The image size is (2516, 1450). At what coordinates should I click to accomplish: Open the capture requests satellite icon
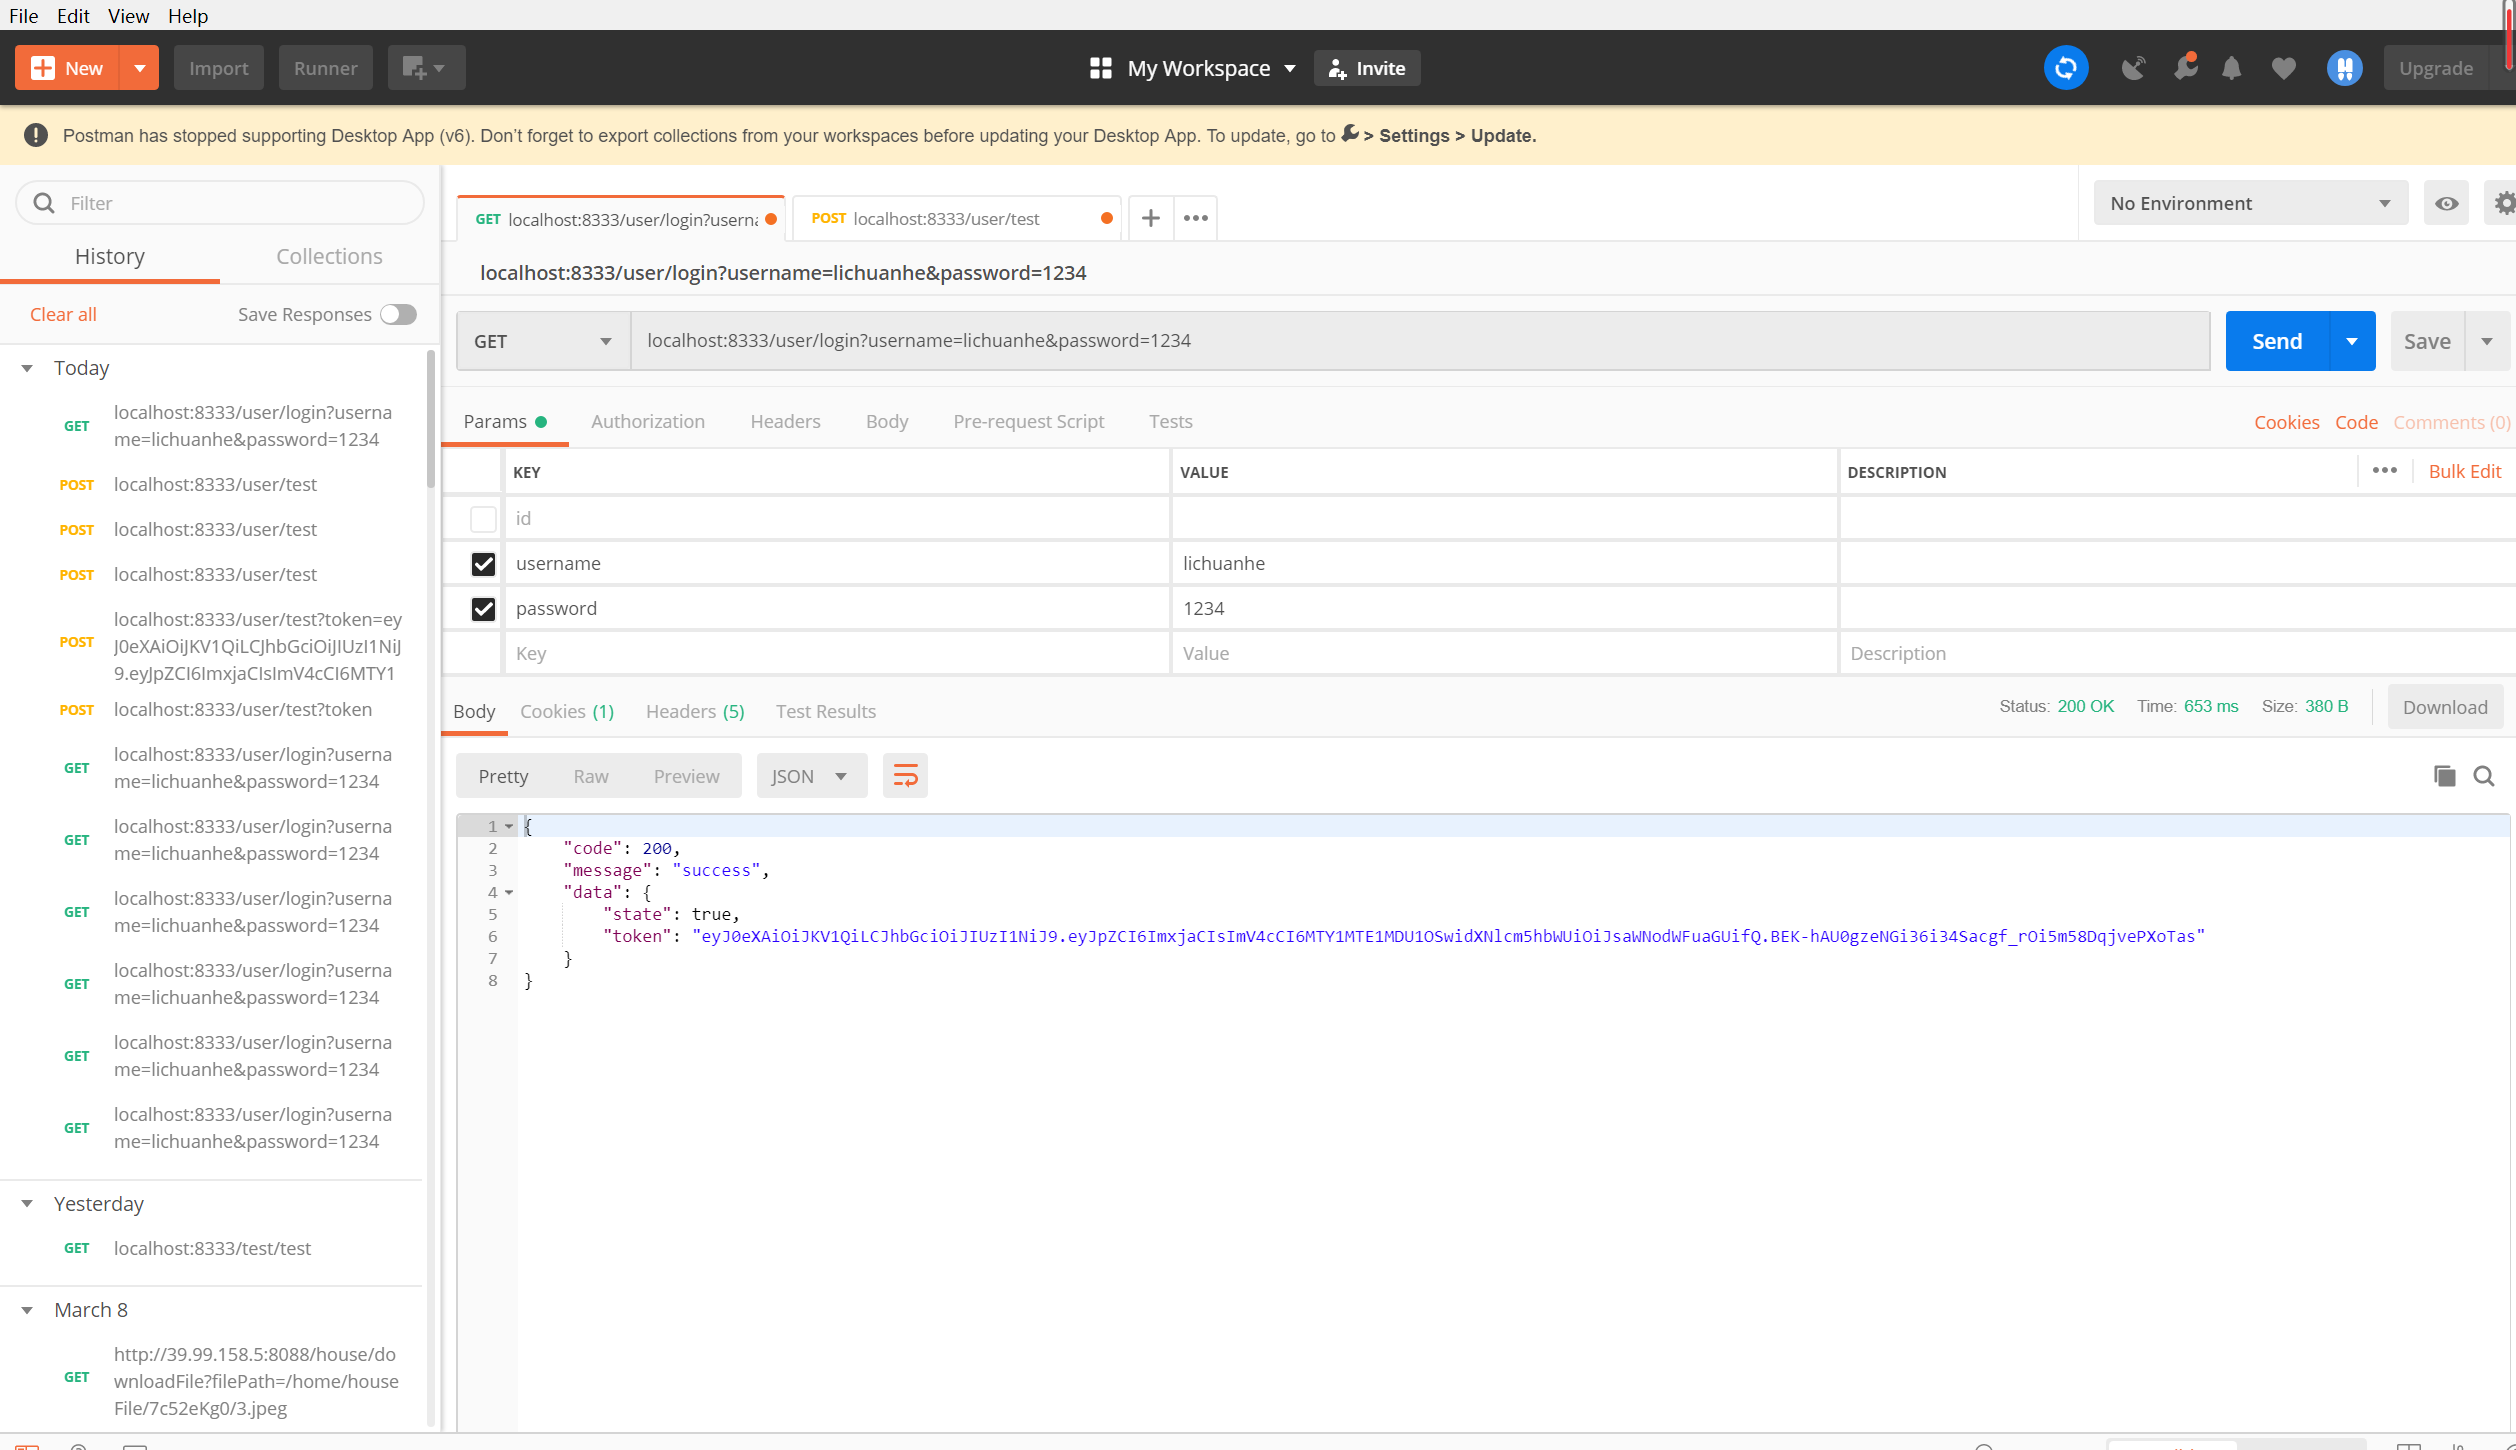pyautogui.click(x=2133, y=68)
